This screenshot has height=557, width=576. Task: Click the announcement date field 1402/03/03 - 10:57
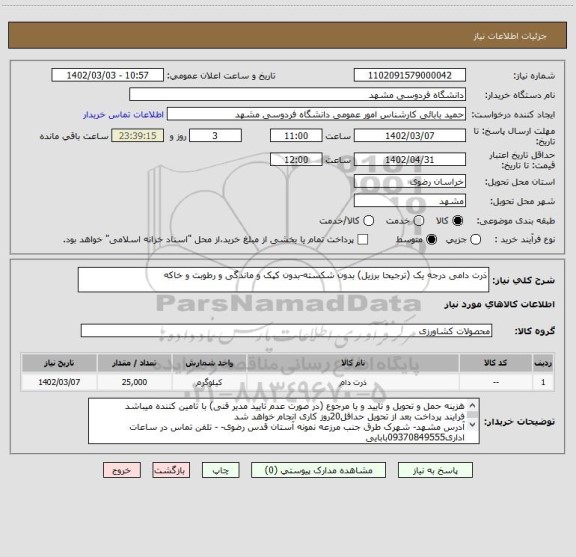(107, 75)
